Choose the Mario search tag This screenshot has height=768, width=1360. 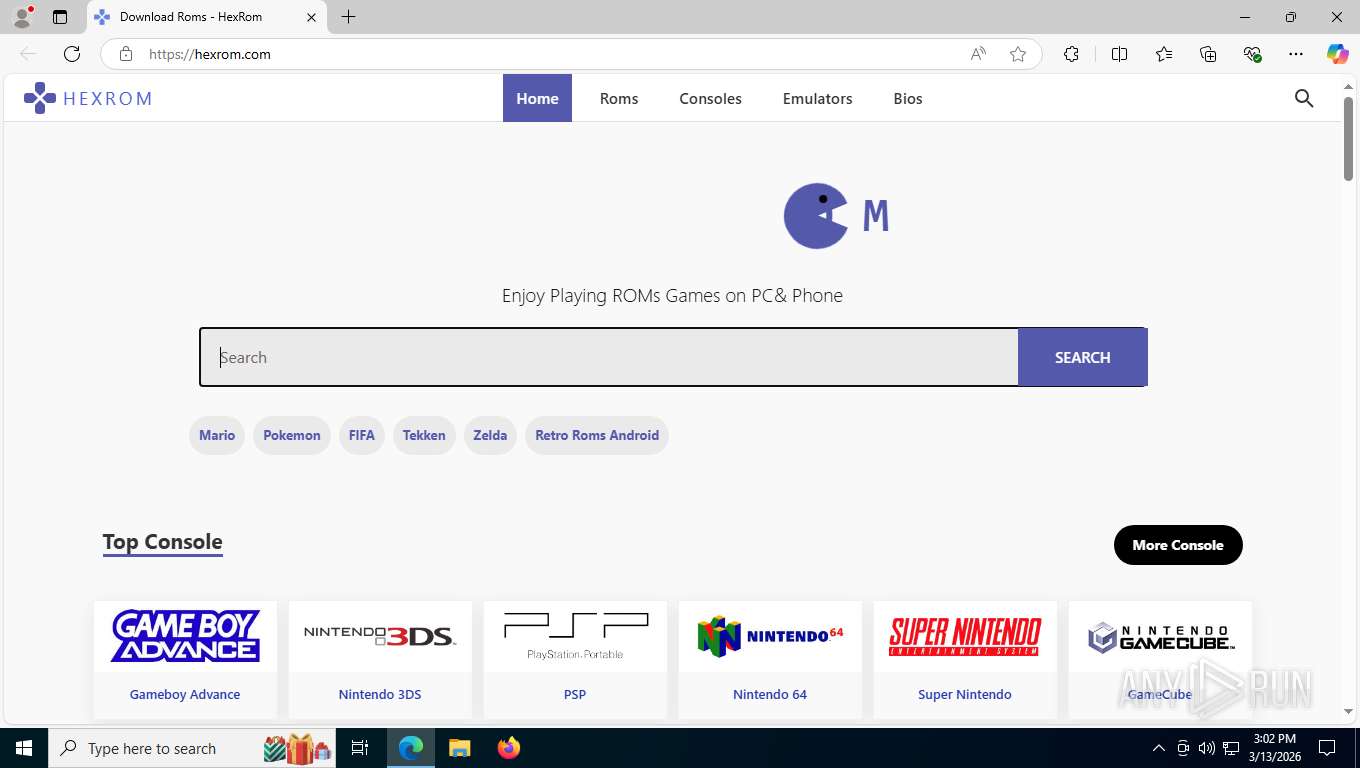217,435
